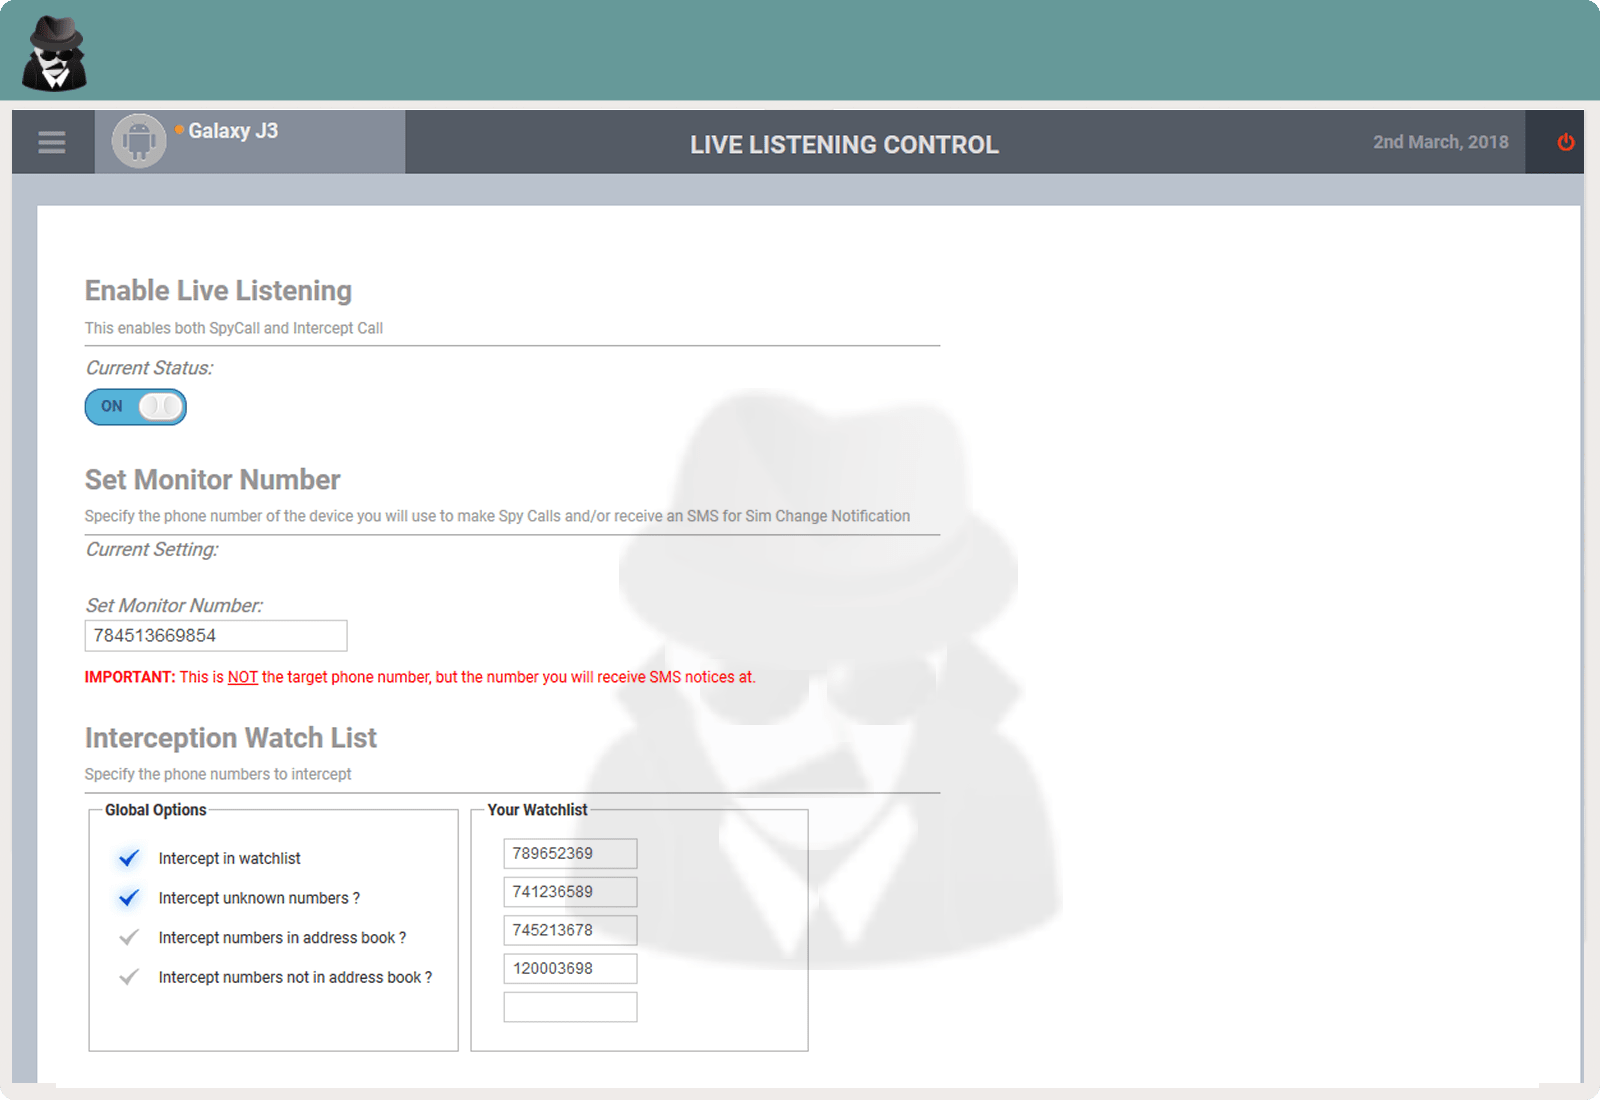Uncheck Intercept in watchlist option
This screenshot has height=1100, width=1600.
[129, 858]
